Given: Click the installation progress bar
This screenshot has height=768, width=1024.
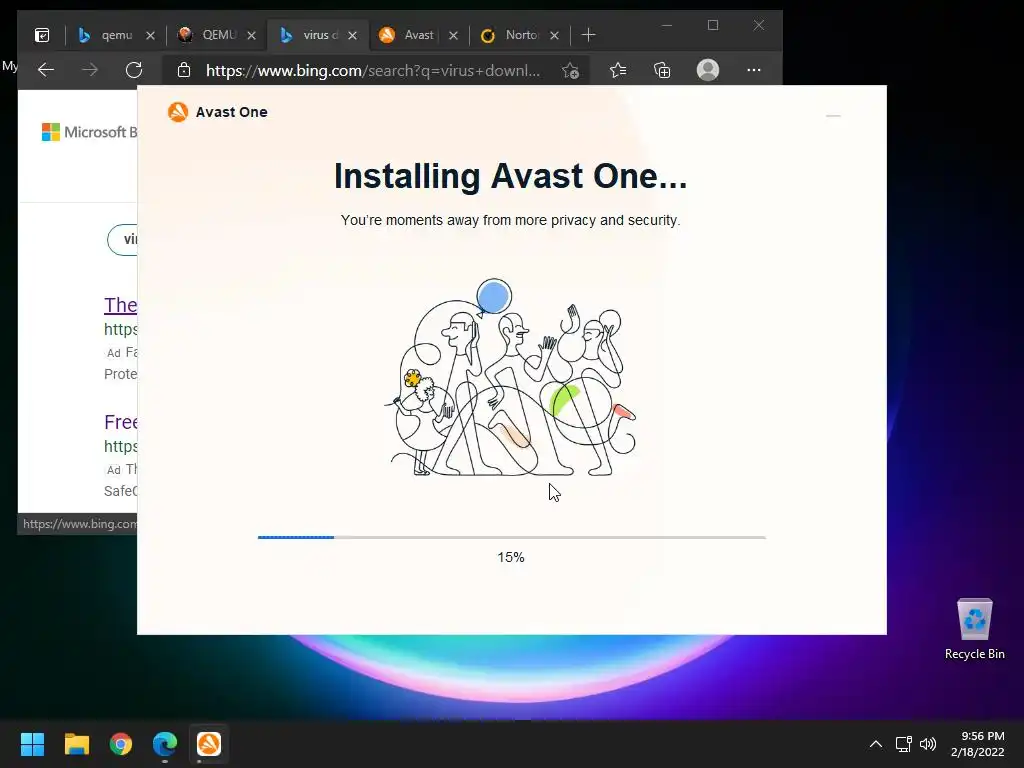Looking at the screenshot, I should tap(511, 537).
